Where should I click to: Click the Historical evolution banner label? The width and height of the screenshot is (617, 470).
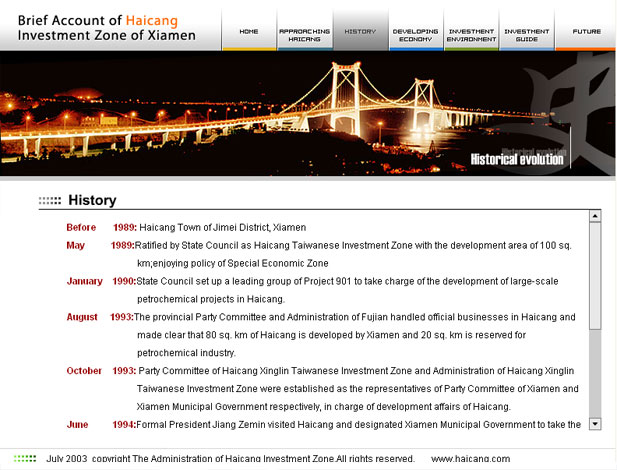coord(517,158)
